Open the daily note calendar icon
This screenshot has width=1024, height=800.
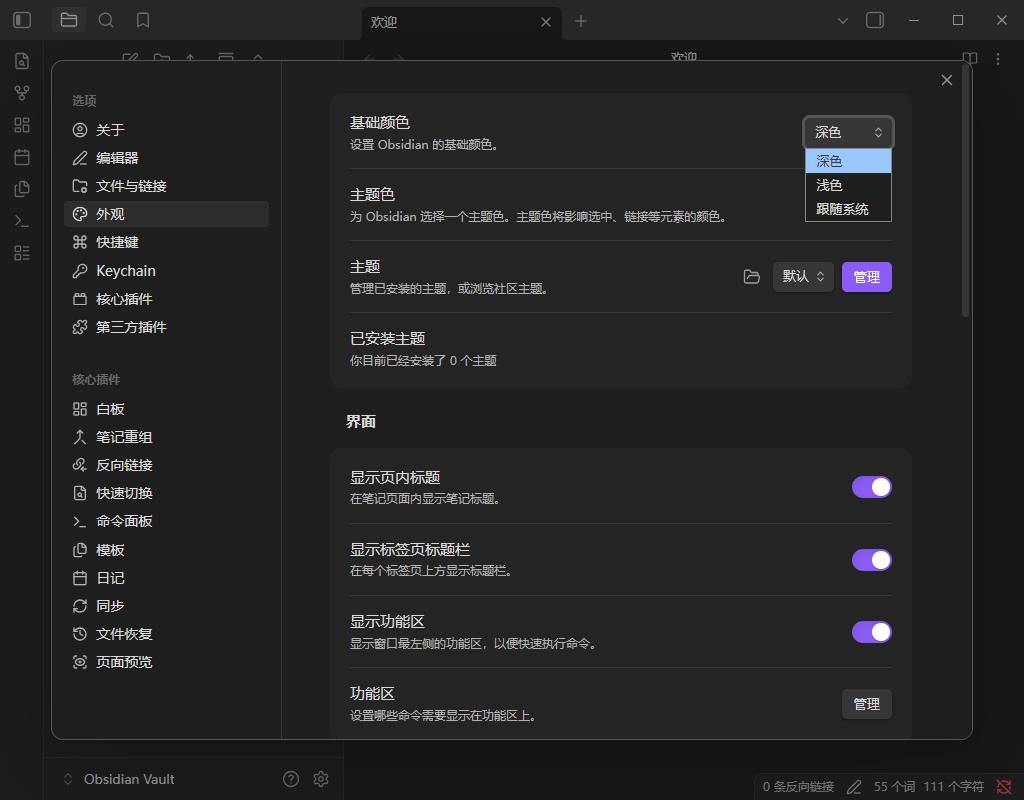pos(22,156)
